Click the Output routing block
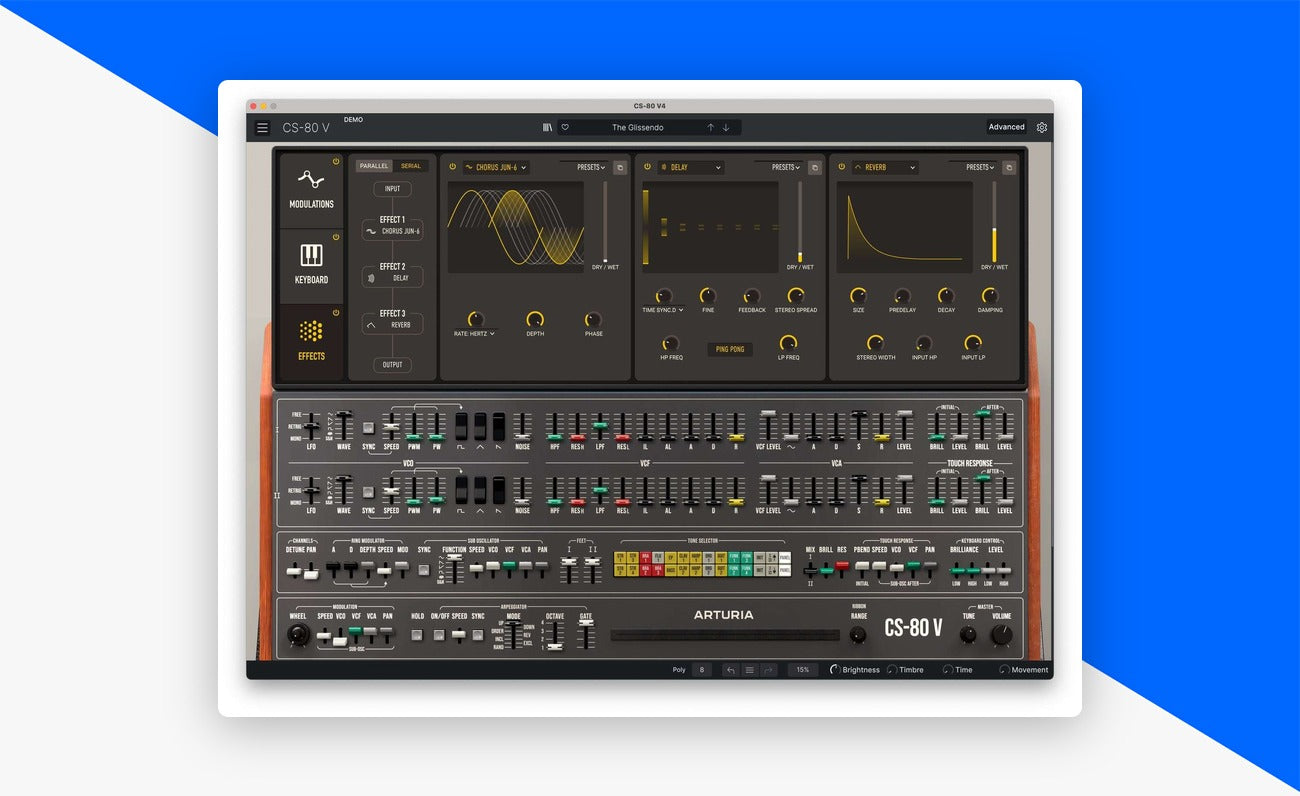The width and height of the screenshot is (1300, 796). click(392, 365)
